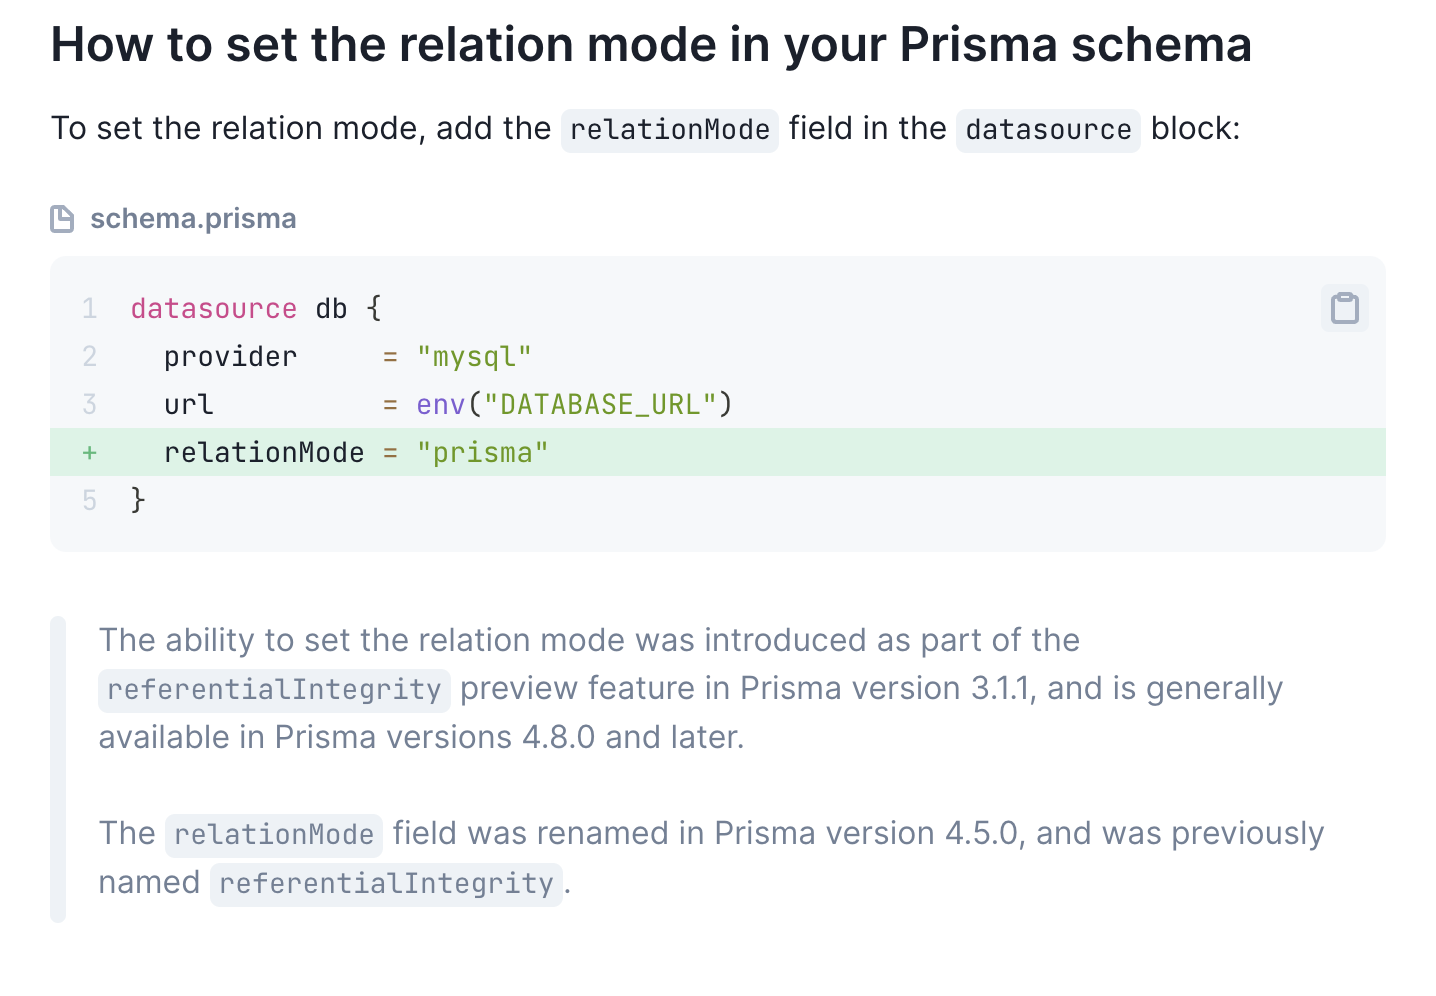
Task: Click referentialIntegrity tag before "preview feature"
Action: tap(274, 690)
